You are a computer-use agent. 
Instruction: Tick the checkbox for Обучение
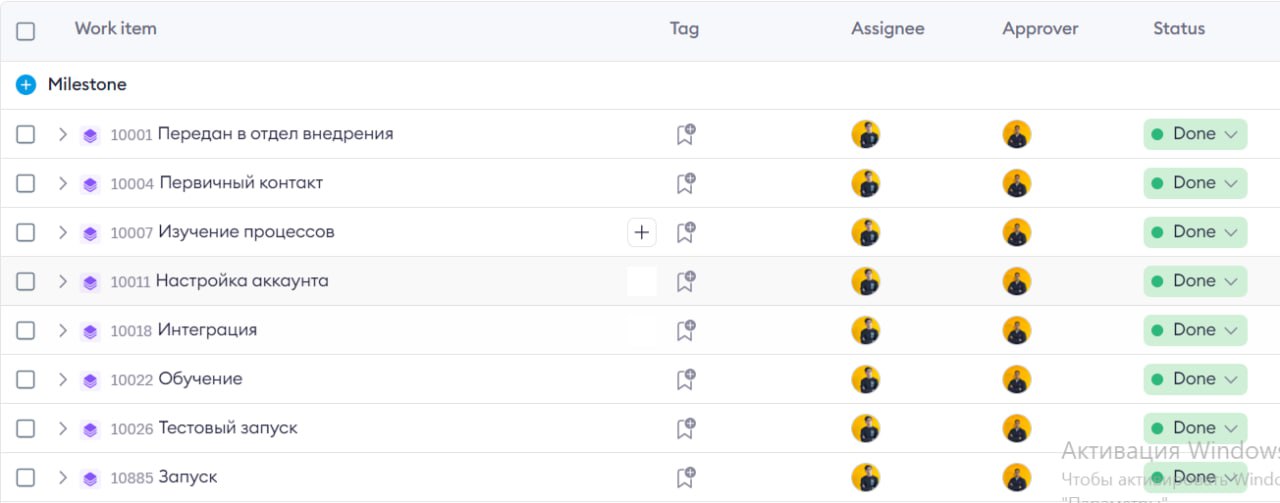26,379
